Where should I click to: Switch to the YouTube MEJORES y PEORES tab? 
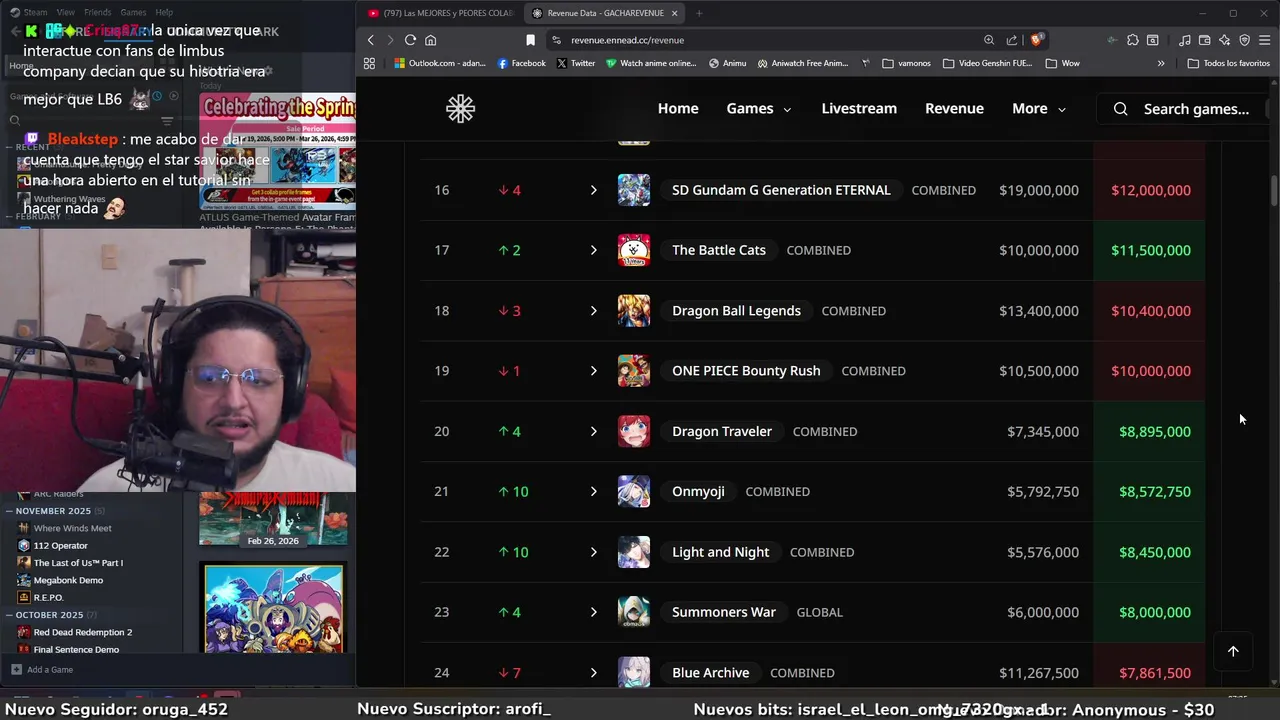point(440,13)
